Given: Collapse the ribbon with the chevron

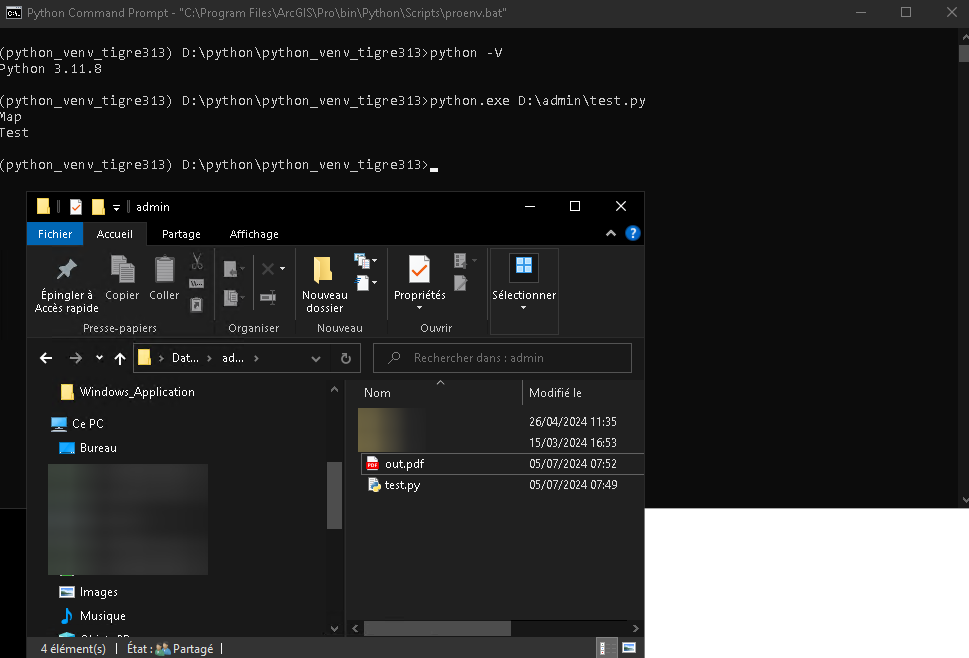Looking at the screenshot, I should (x=611, y=233).
